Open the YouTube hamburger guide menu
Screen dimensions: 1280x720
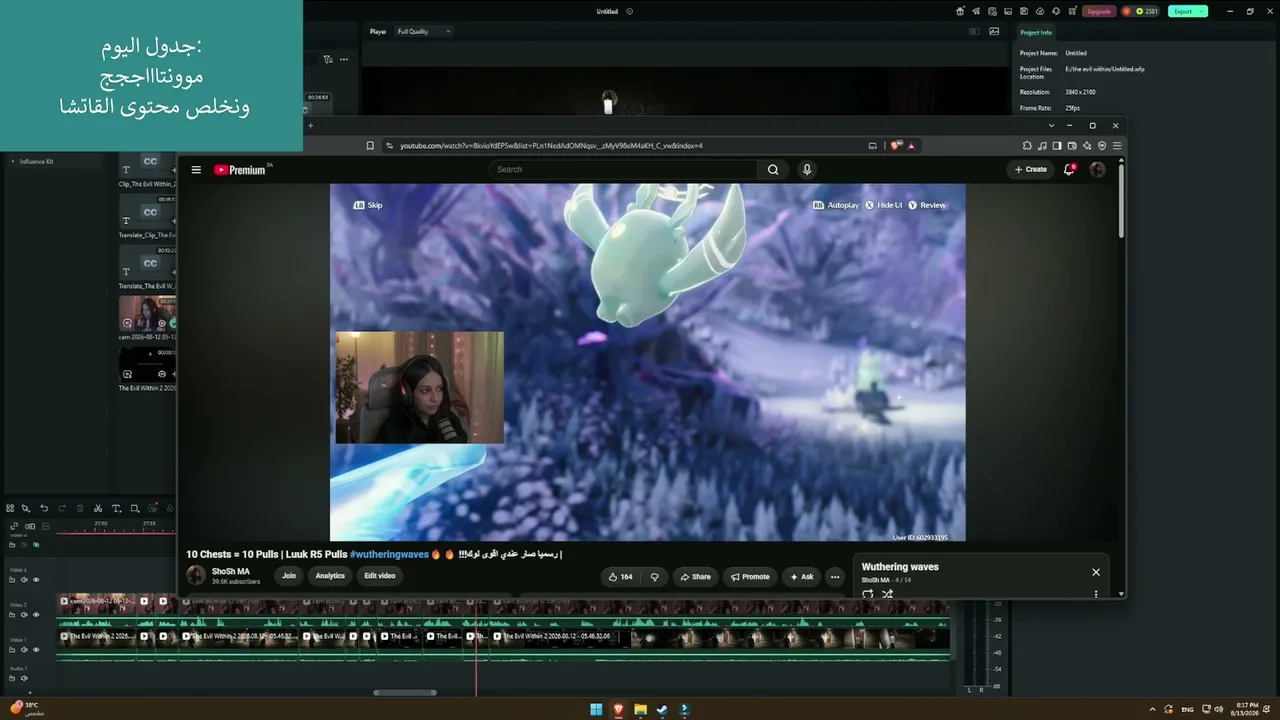(x=196, y=170)
